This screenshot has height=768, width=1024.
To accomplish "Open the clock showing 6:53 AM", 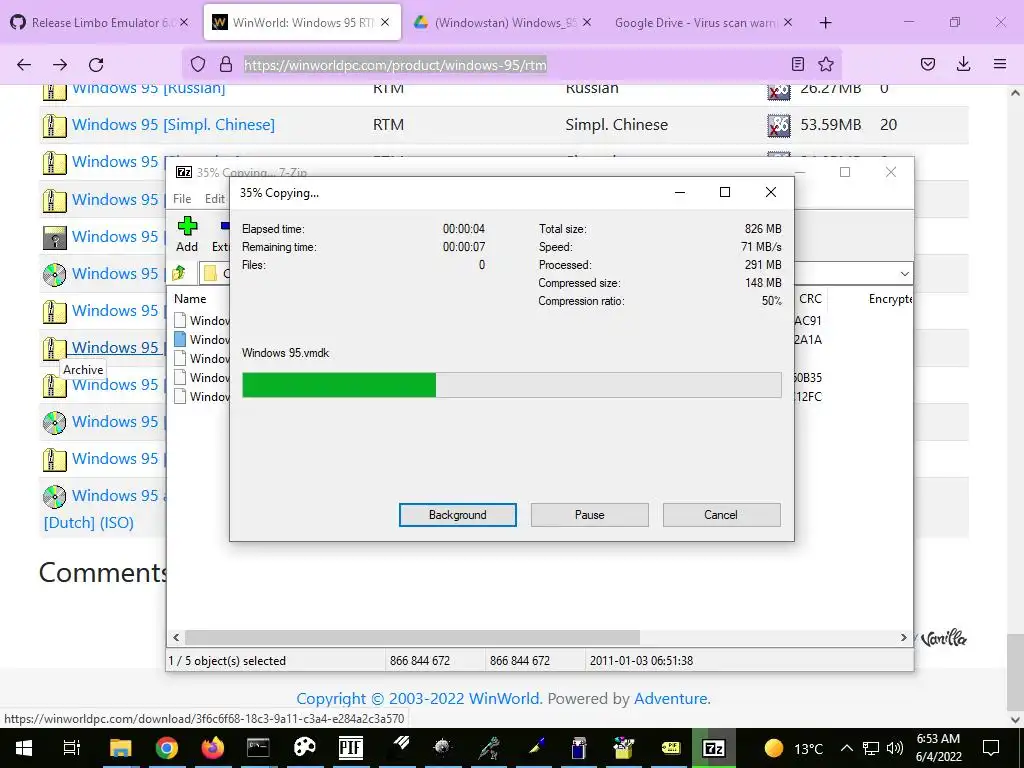I will point(938,748).
